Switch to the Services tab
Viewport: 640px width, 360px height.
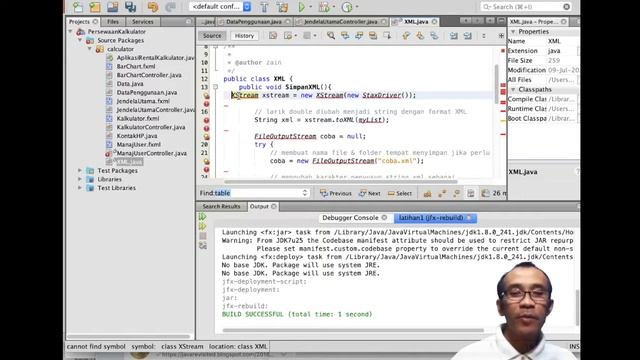143,22
